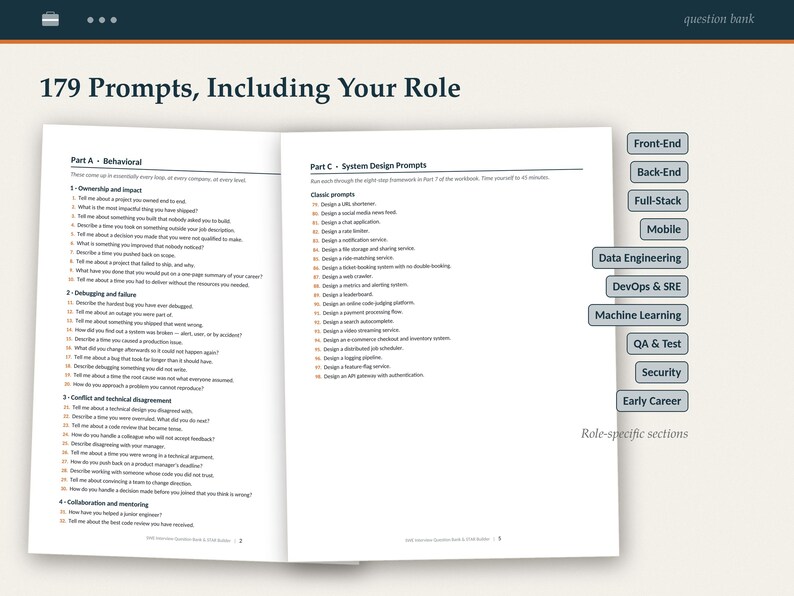
Task: Open the Early Career section
Action: pyautogui.click(x=652, y=401)
